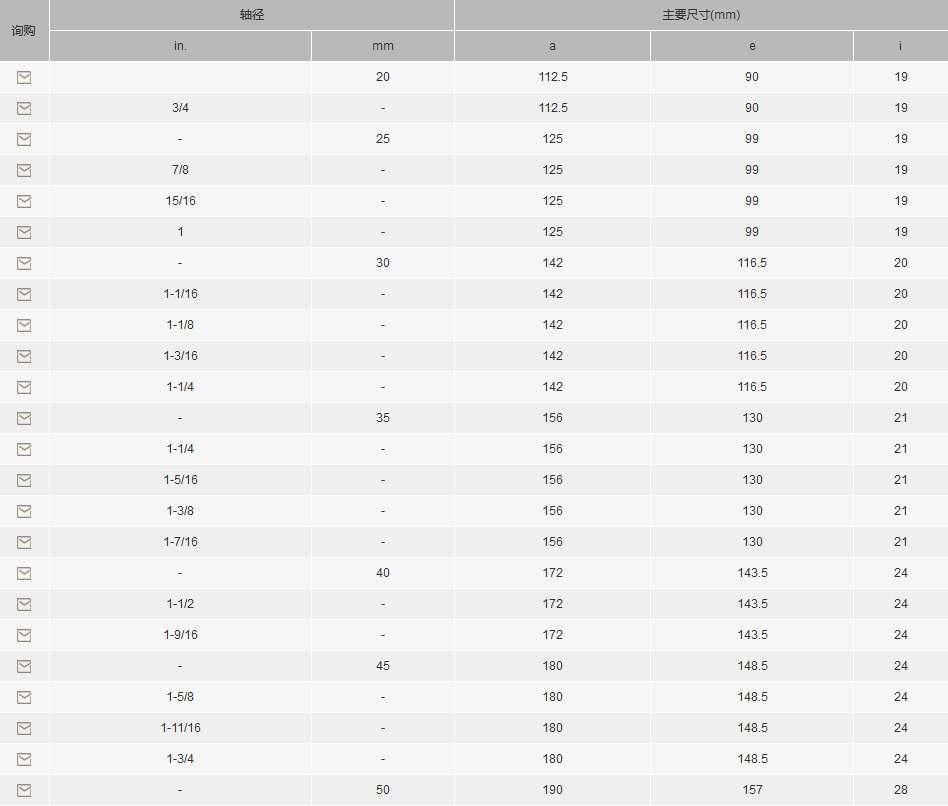Click envelope icon for 15/16 inch row

24,201
